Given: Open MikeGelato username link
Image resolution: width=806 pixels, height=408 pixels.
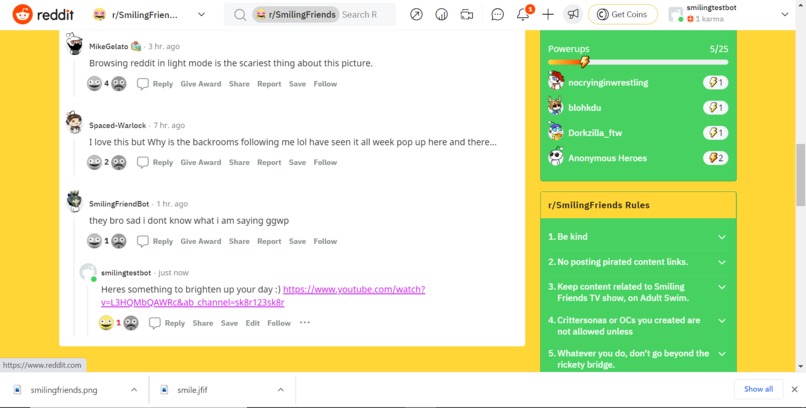Looking at the screenshot, I should click(108, 46).
